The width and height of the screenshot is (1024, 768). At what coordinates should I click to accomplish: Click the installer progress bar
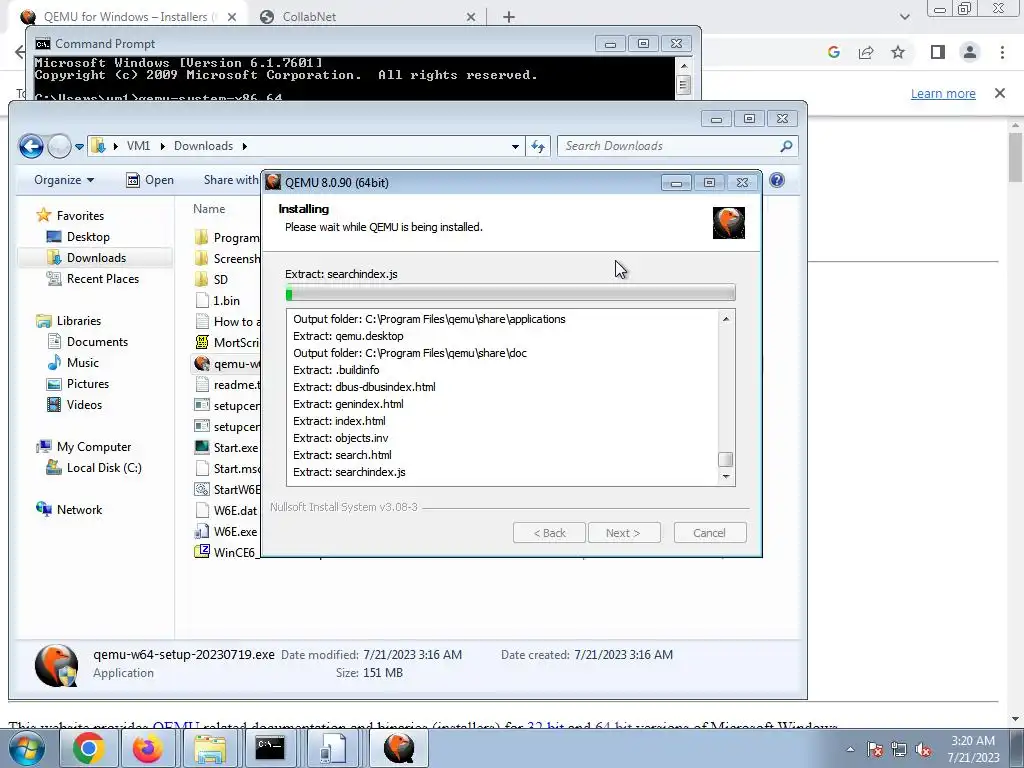pos(510,293)
